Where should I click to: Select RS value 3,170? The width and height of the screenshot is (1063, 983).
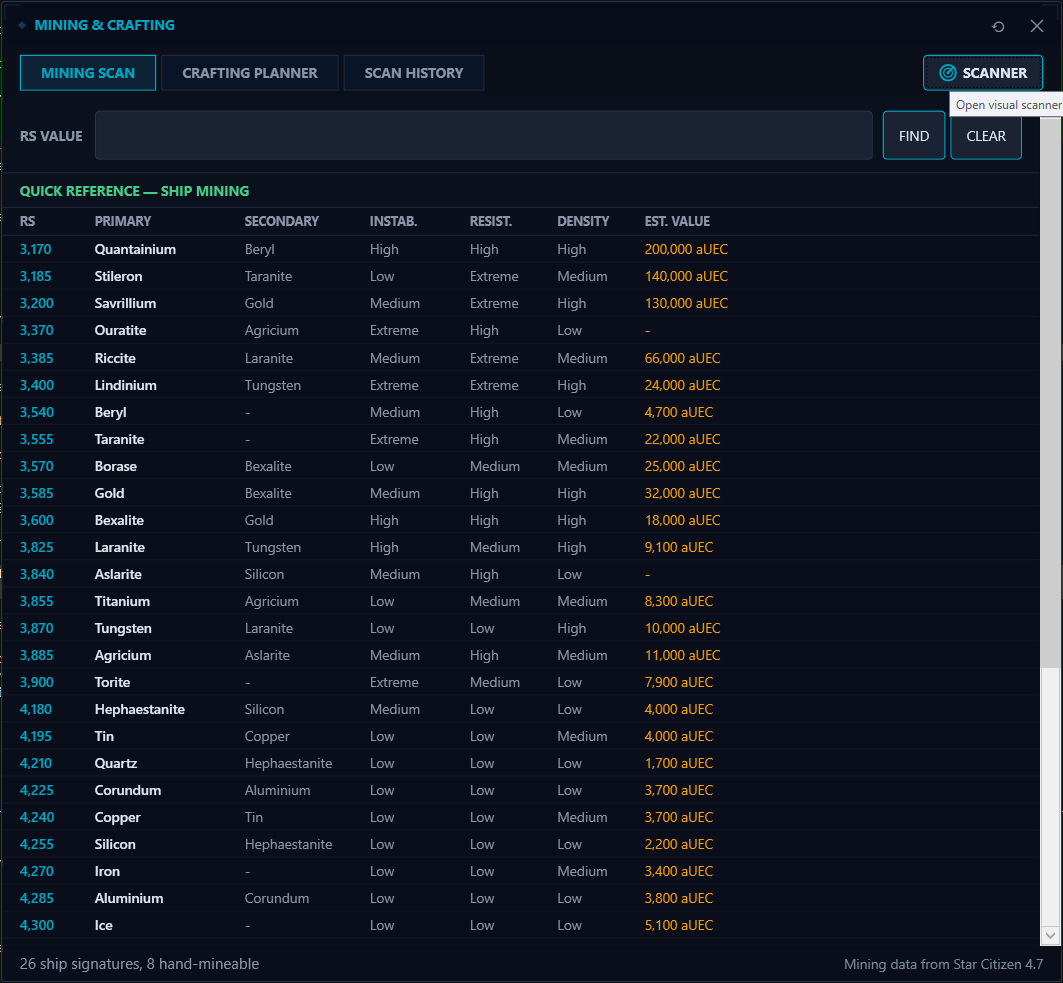click(x=35, y=249)
